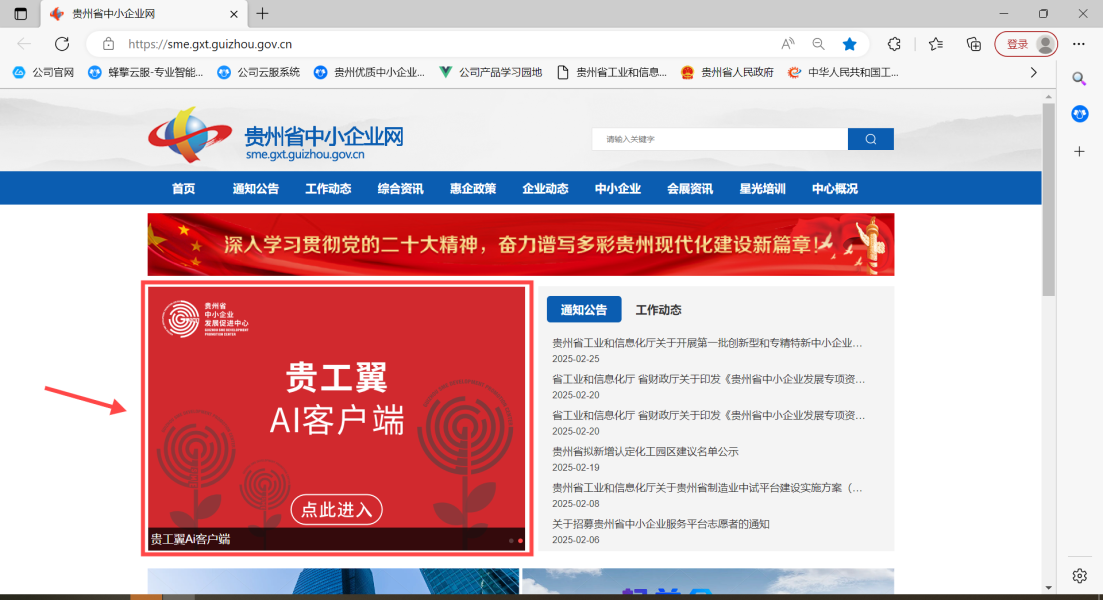
Task: Open 中小企业 navigation item
Action: click(x=618, y=189)
